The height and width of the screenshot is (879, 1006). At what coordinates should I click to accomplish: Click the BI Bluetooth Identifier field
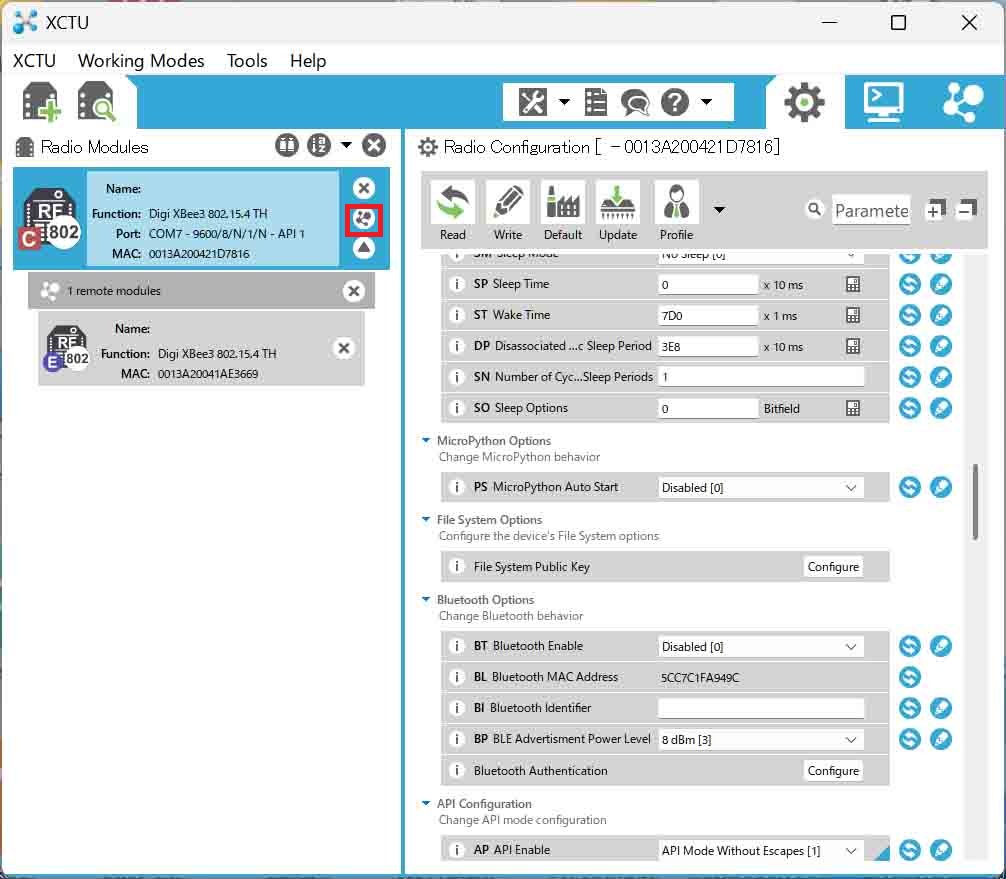pos(761,708)
